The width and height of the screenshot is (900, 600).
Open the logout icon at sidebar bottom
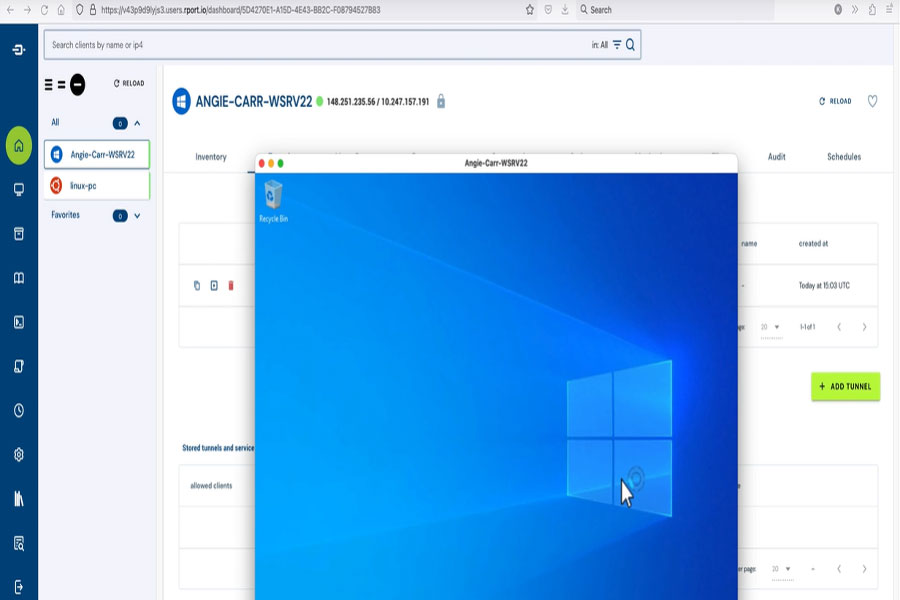click(19, 587)
